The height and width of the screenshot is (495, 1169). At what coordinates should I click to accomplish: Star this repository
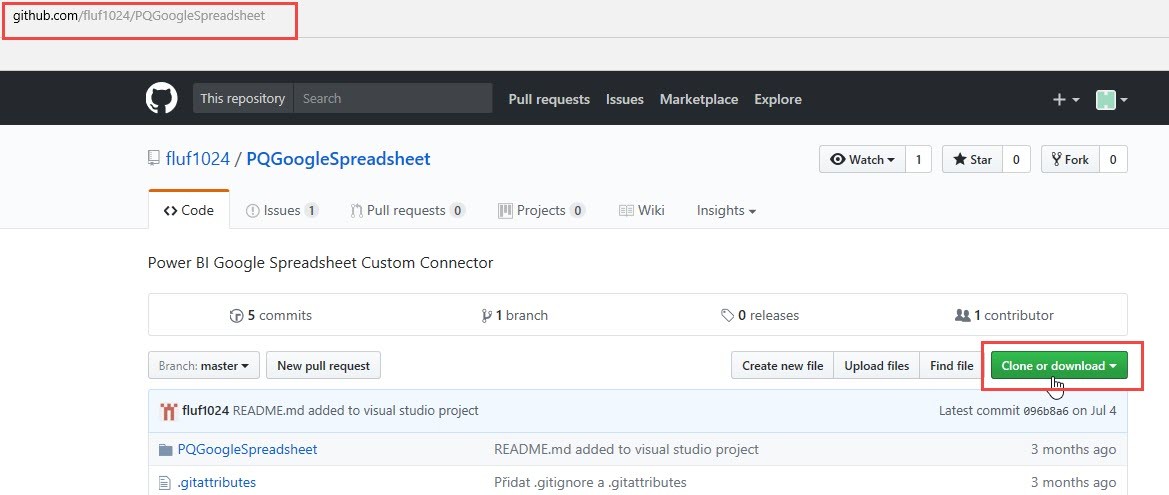972,160
